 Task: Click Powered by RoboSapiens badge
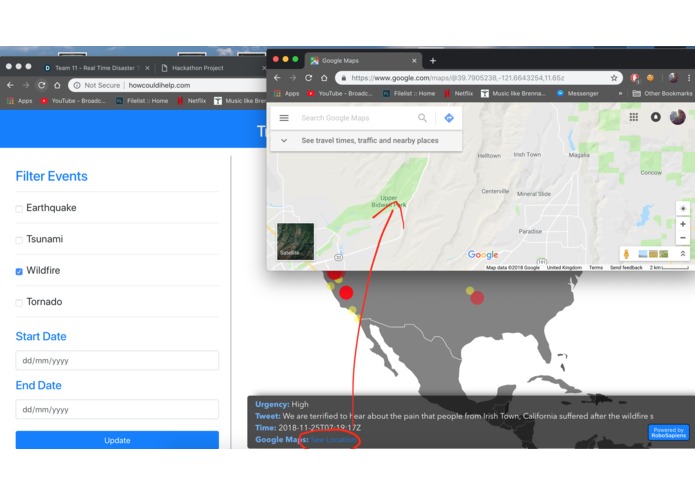pos(668,432)
